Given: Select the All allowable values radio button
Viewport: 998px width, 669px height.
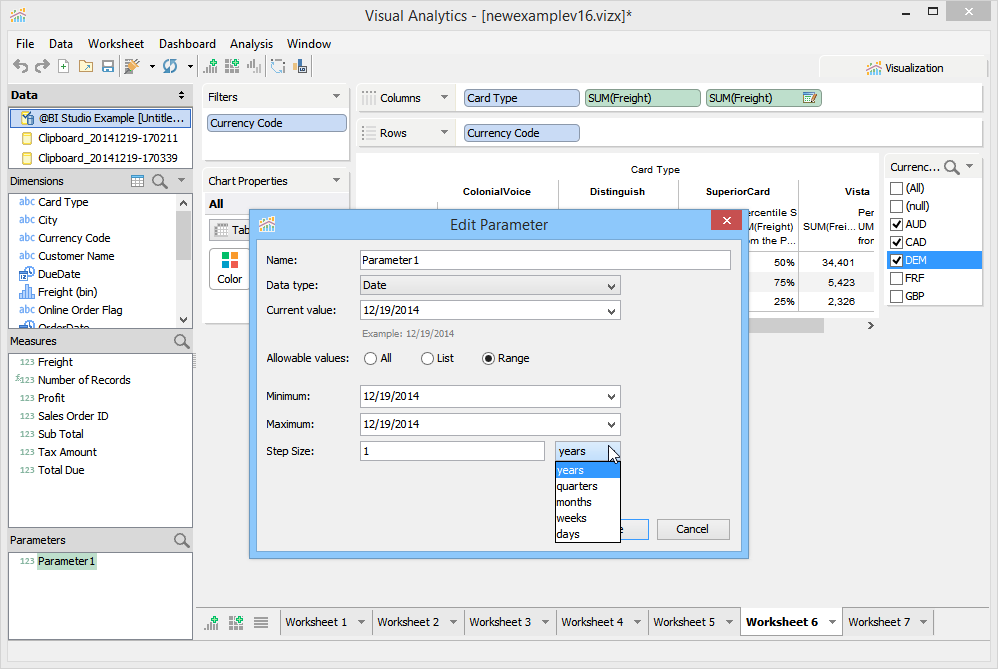Looking at the screenshot, I should pyautogui.click(x=371, y=358).
